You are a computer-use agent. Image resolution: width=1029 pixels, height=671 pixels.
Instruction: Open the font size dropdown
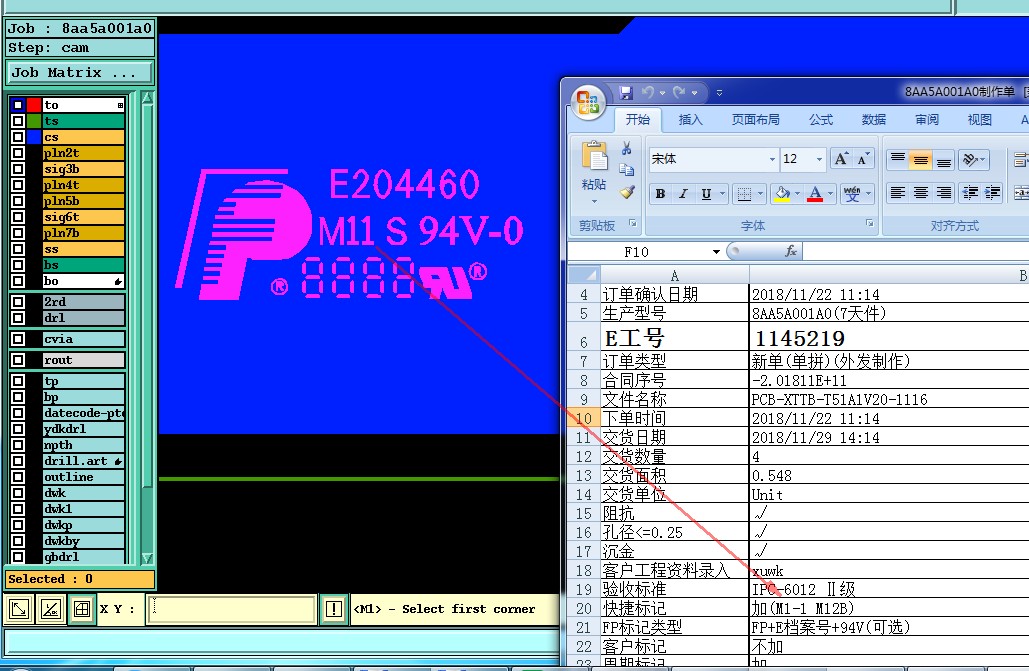click(x=819, y=159)
